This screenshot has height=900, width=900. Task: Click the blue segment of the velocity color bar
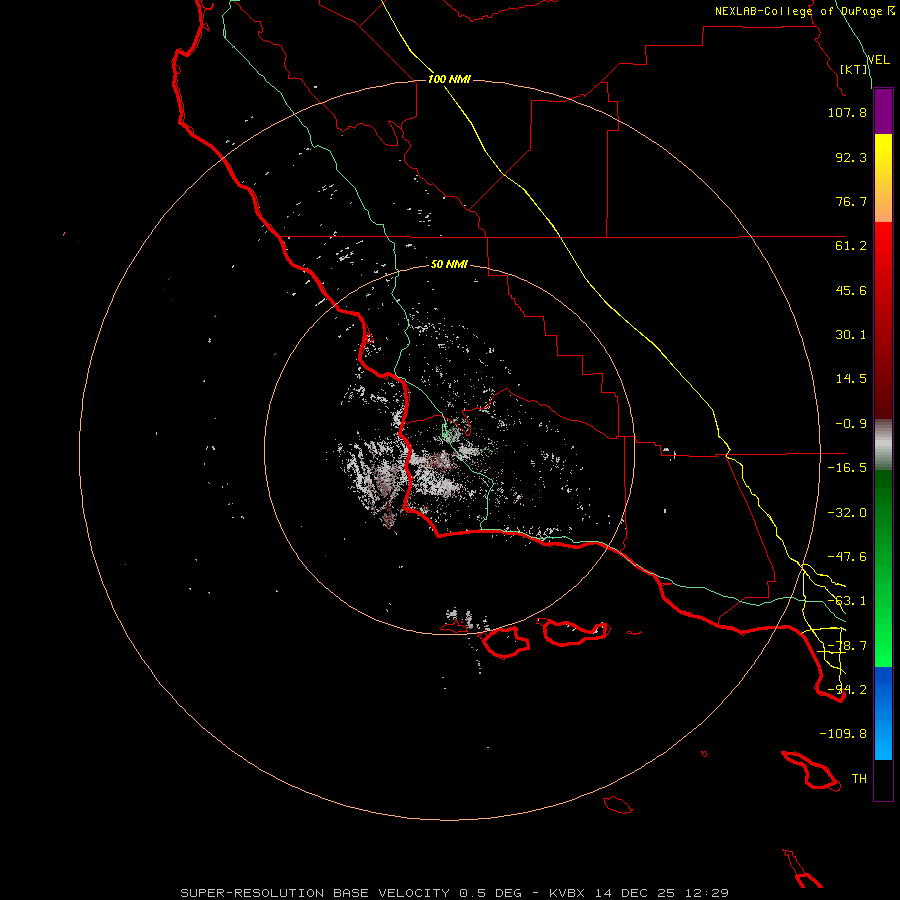point(883,713)
